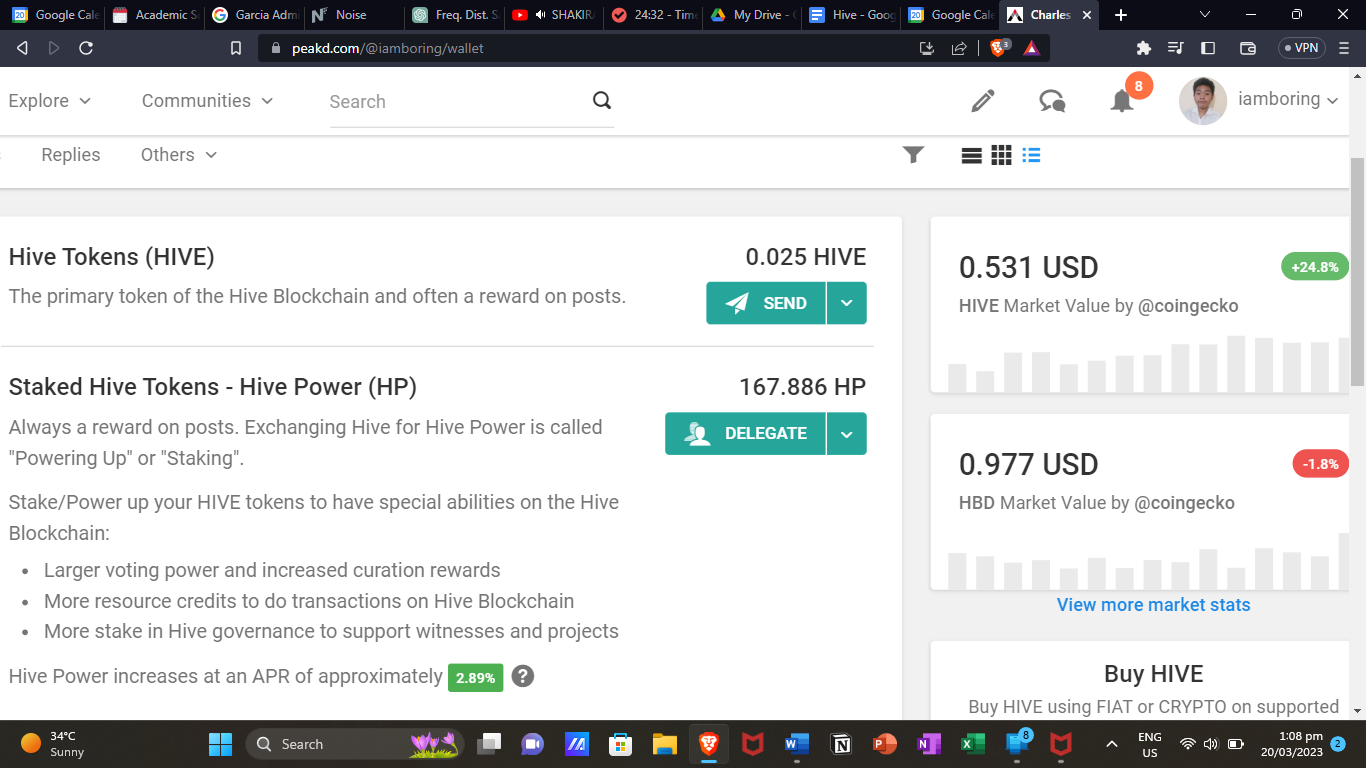Viewport: 1366px width, 768px height.
Task: Click the Brave Rewards triangle icon
Action: 1031,48
